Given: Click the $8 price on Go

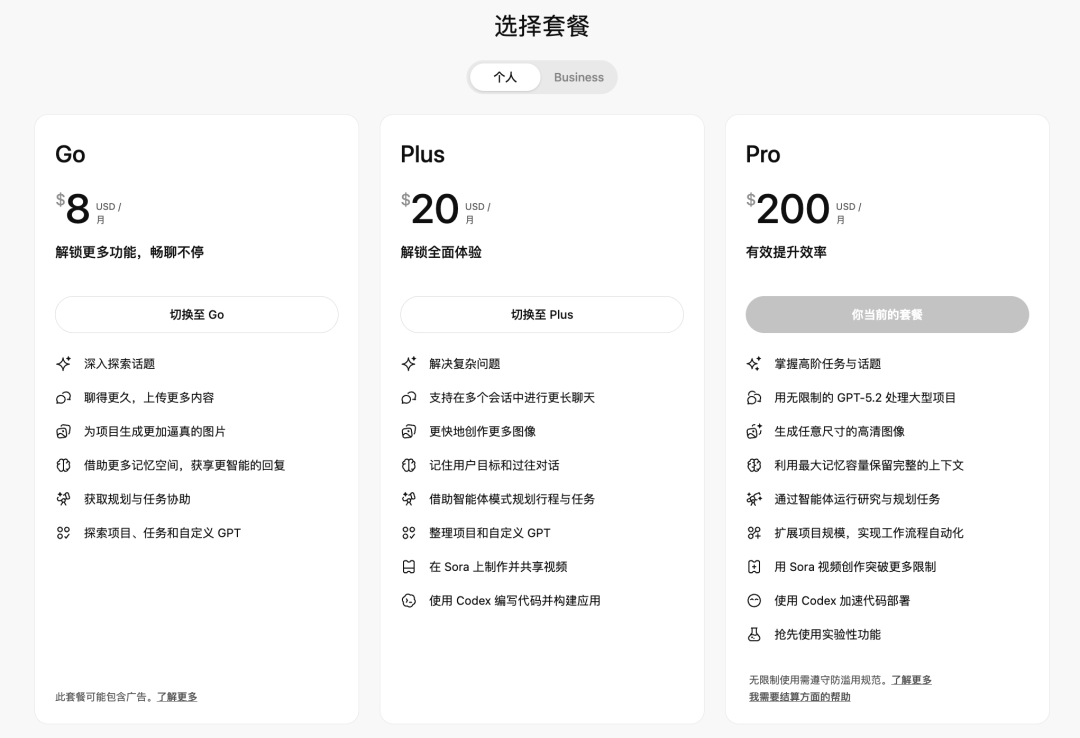Looking at the screenshot, I should point(73,209).
